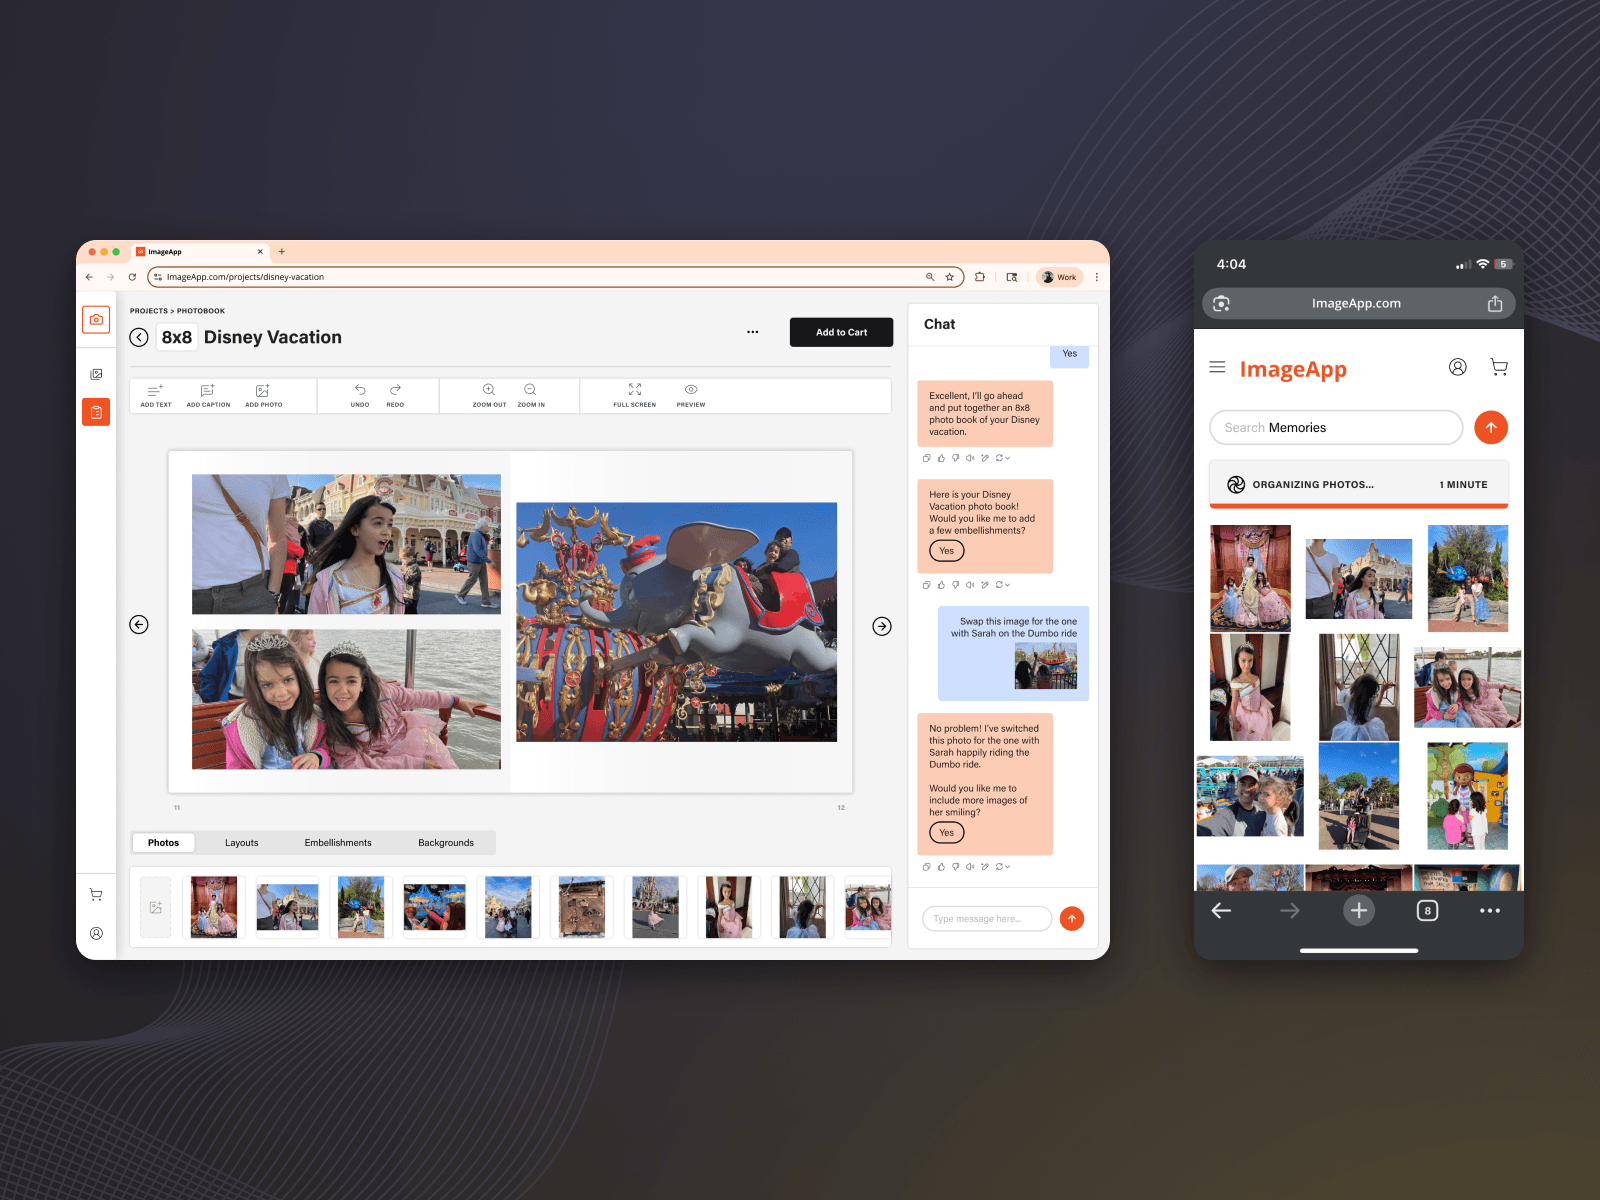The image size is (1600, 1200).
Task: Open the shopping cart in the left sidebar
Action: point(96,895)
